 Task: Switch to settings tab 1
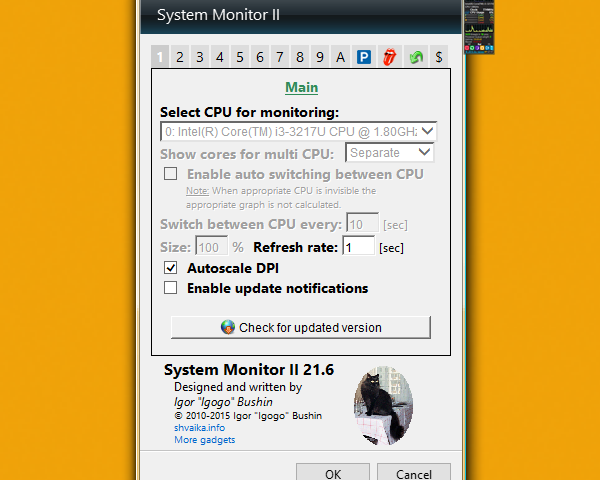click(160, 57)
